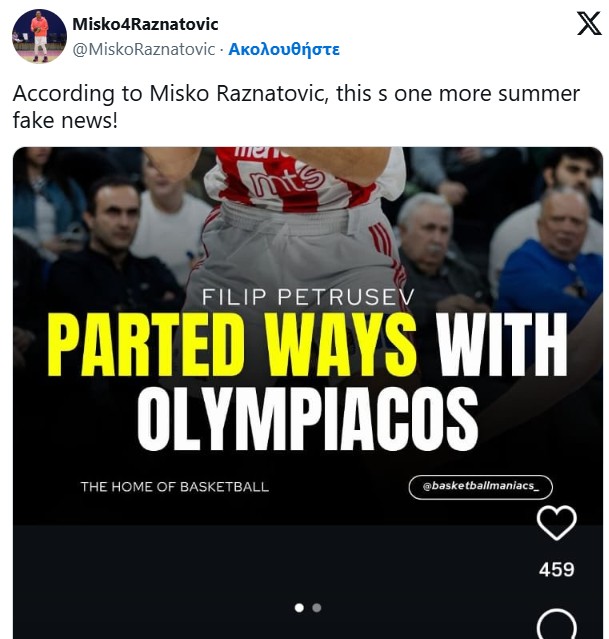Screen dimensions: 609x639
Task: Open comments via speech bubble icon
Action: click(556, 624)
